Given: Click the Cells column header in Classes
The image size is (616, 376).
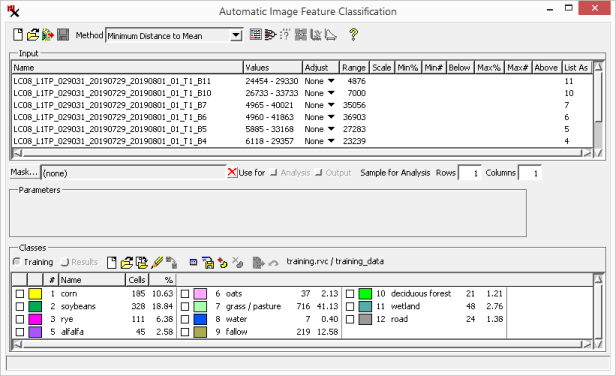Looking at the screenshot, I should pyautogui.click(x=137, y=280).
